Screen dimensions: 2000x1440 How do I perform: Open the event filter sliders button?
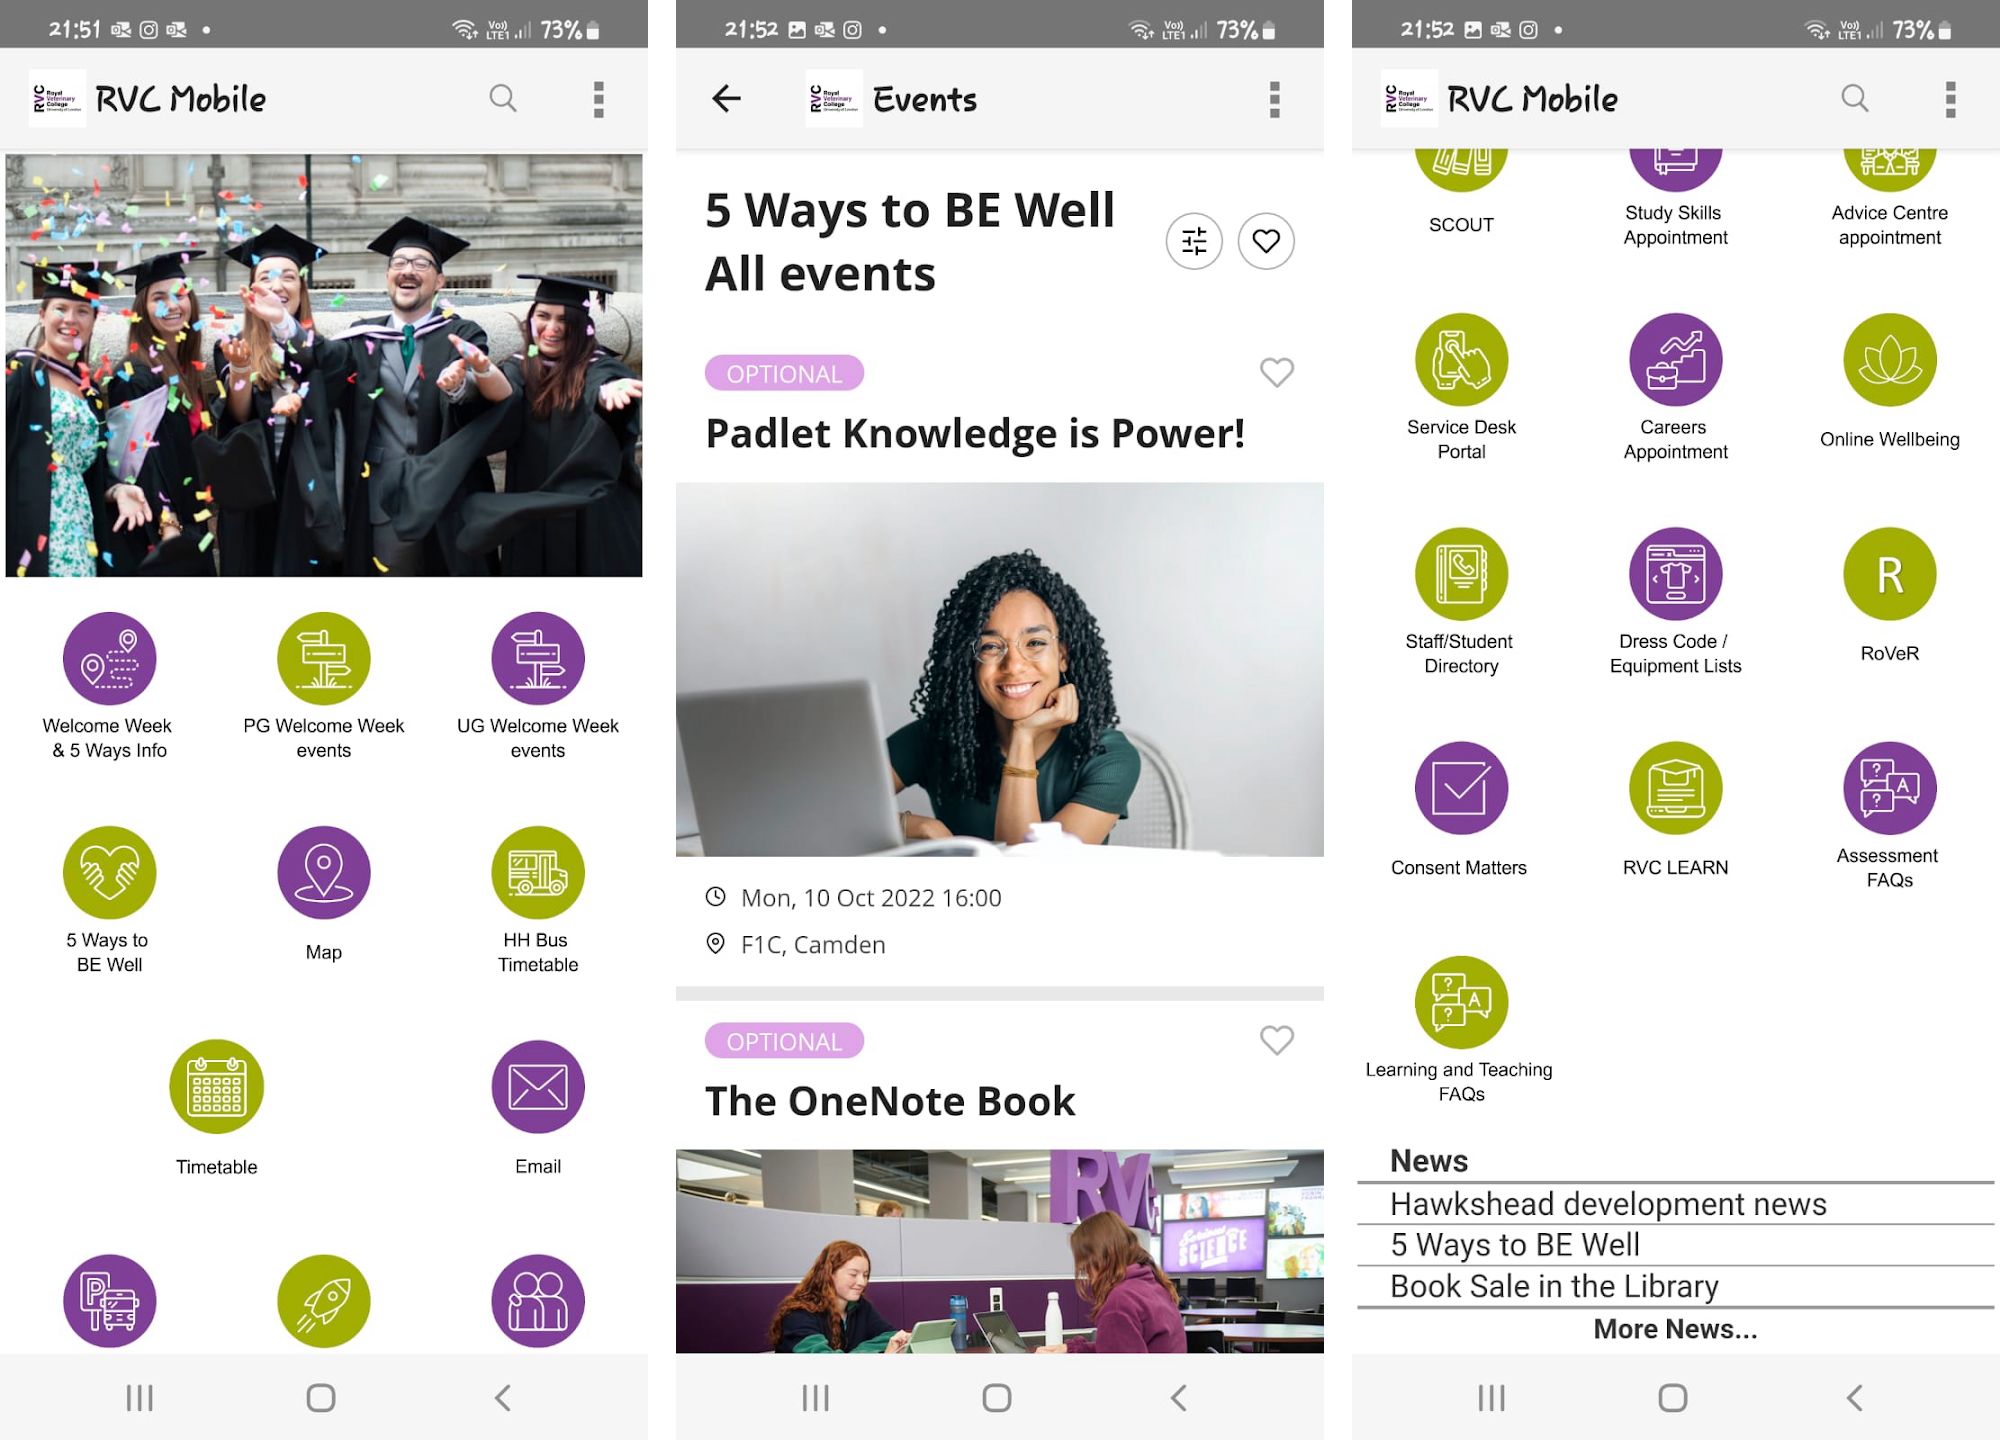click(1194, 241)
